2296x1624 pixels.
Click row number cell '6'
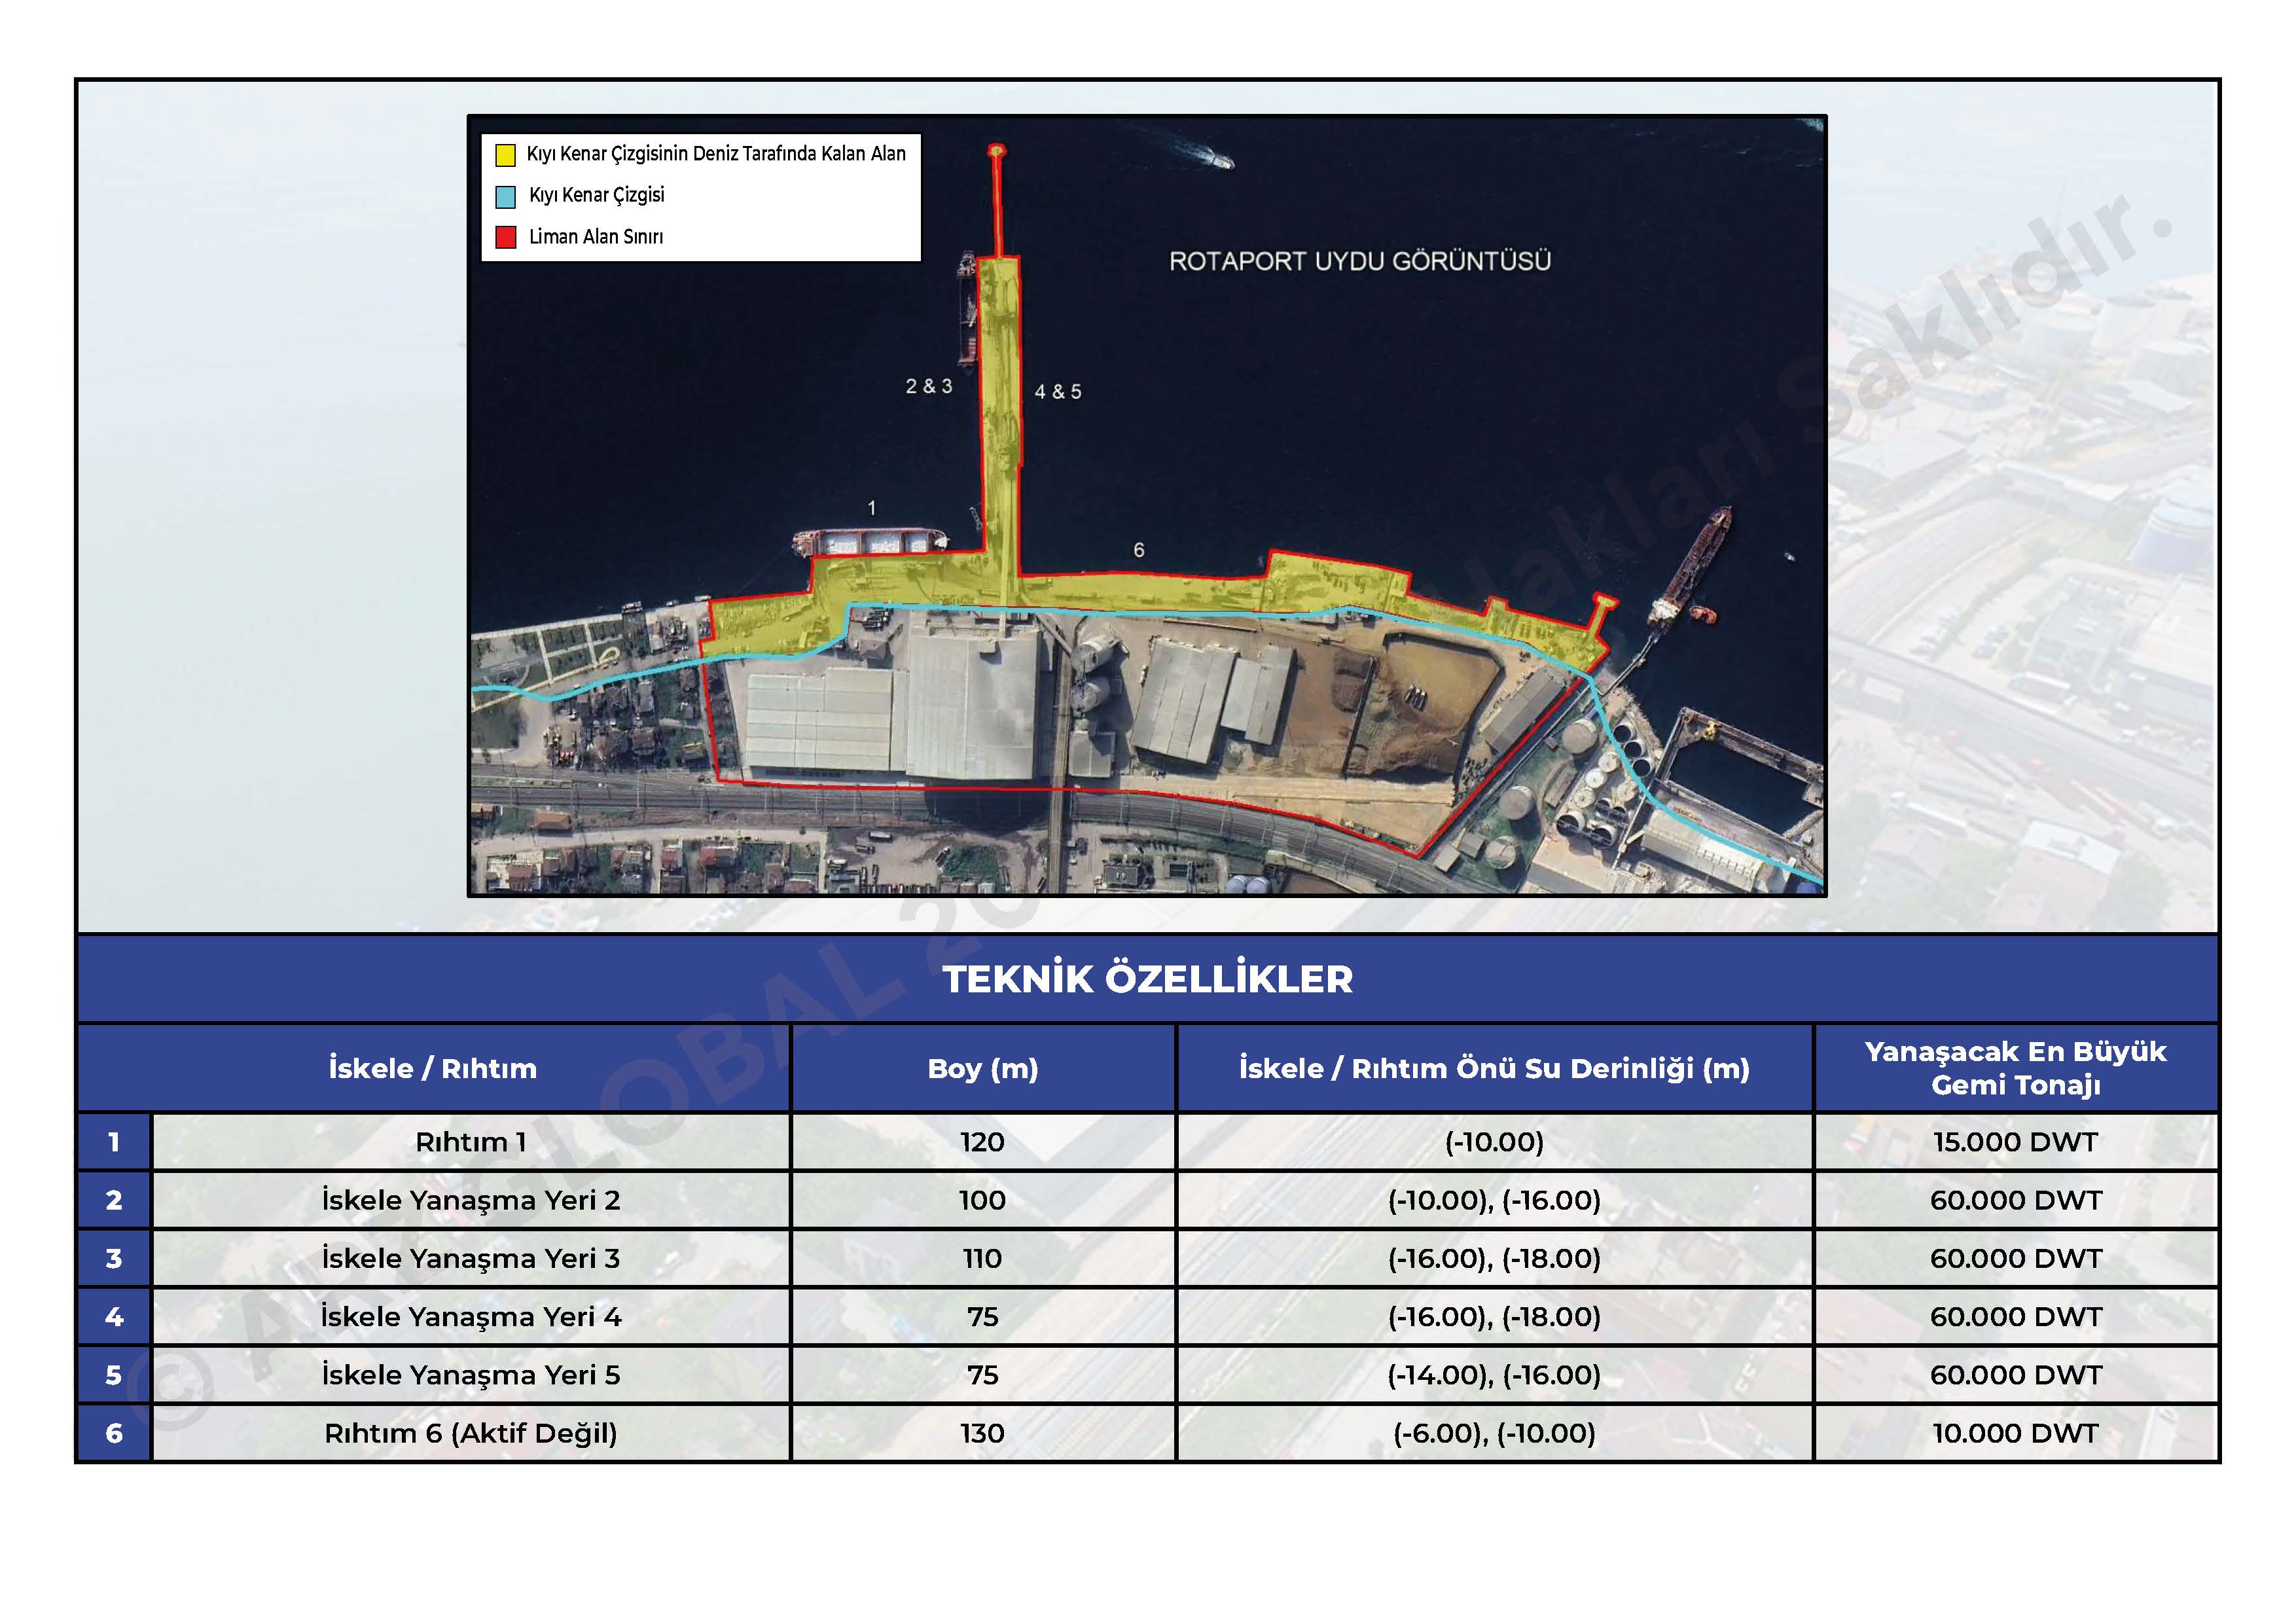click(x=114, y=1433)
